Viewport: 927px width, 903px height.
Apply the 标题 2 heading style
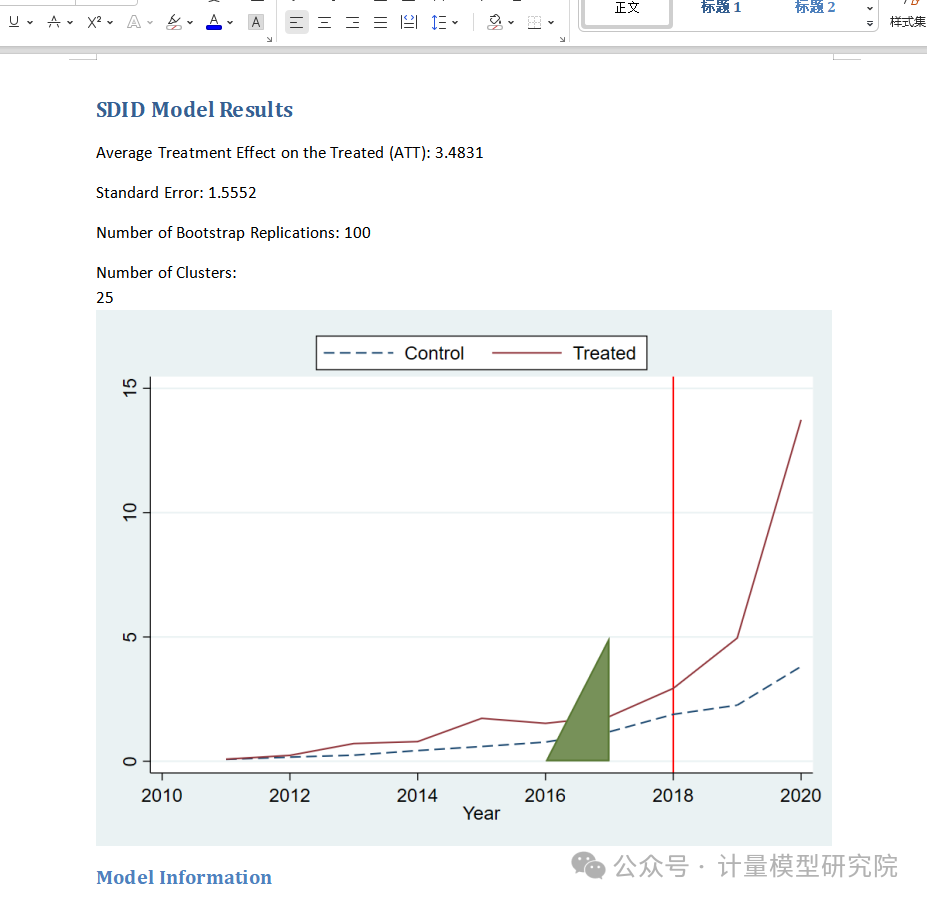815,8
